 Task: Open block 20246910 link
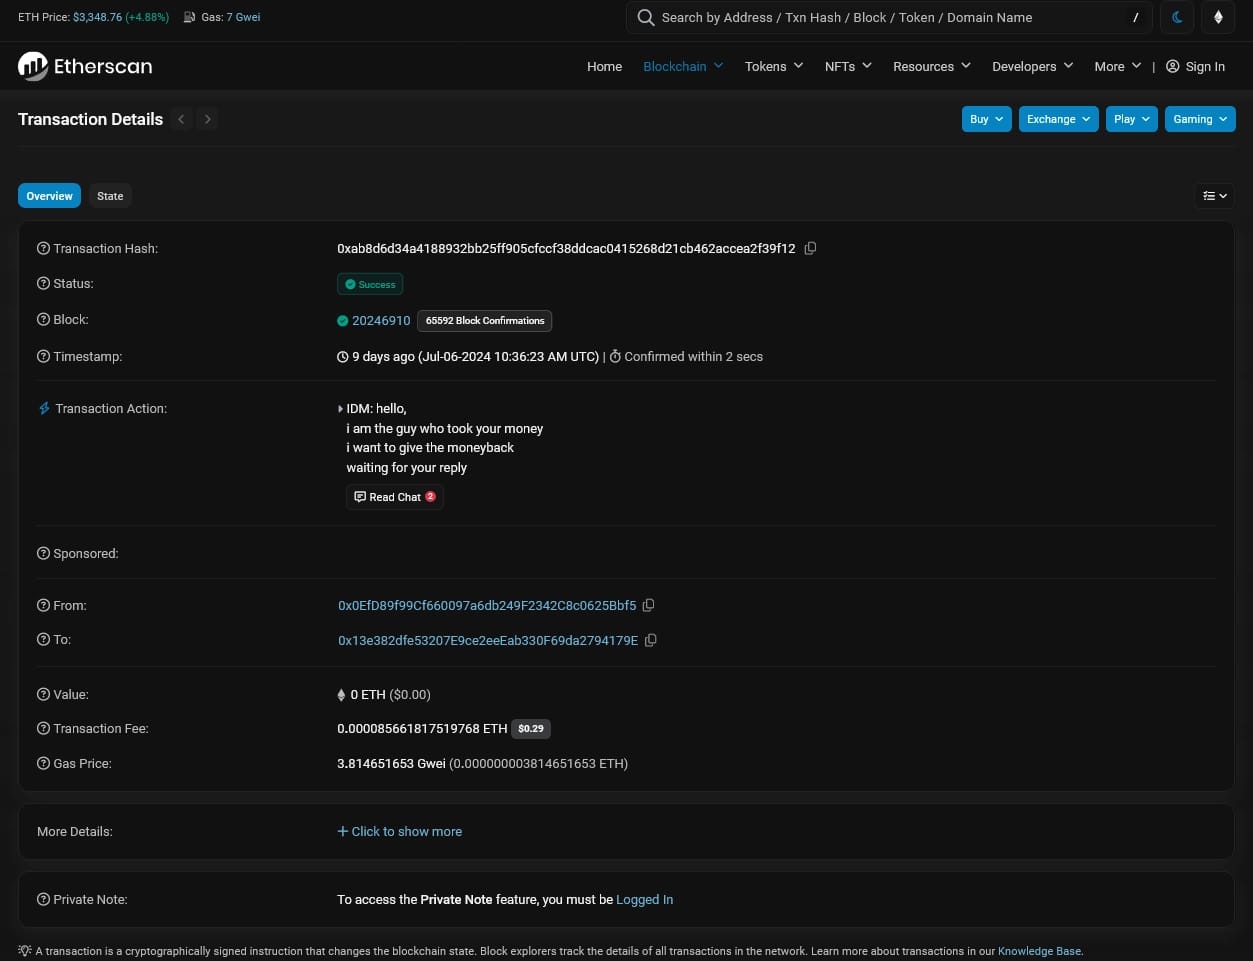click(x=381, y=320)
